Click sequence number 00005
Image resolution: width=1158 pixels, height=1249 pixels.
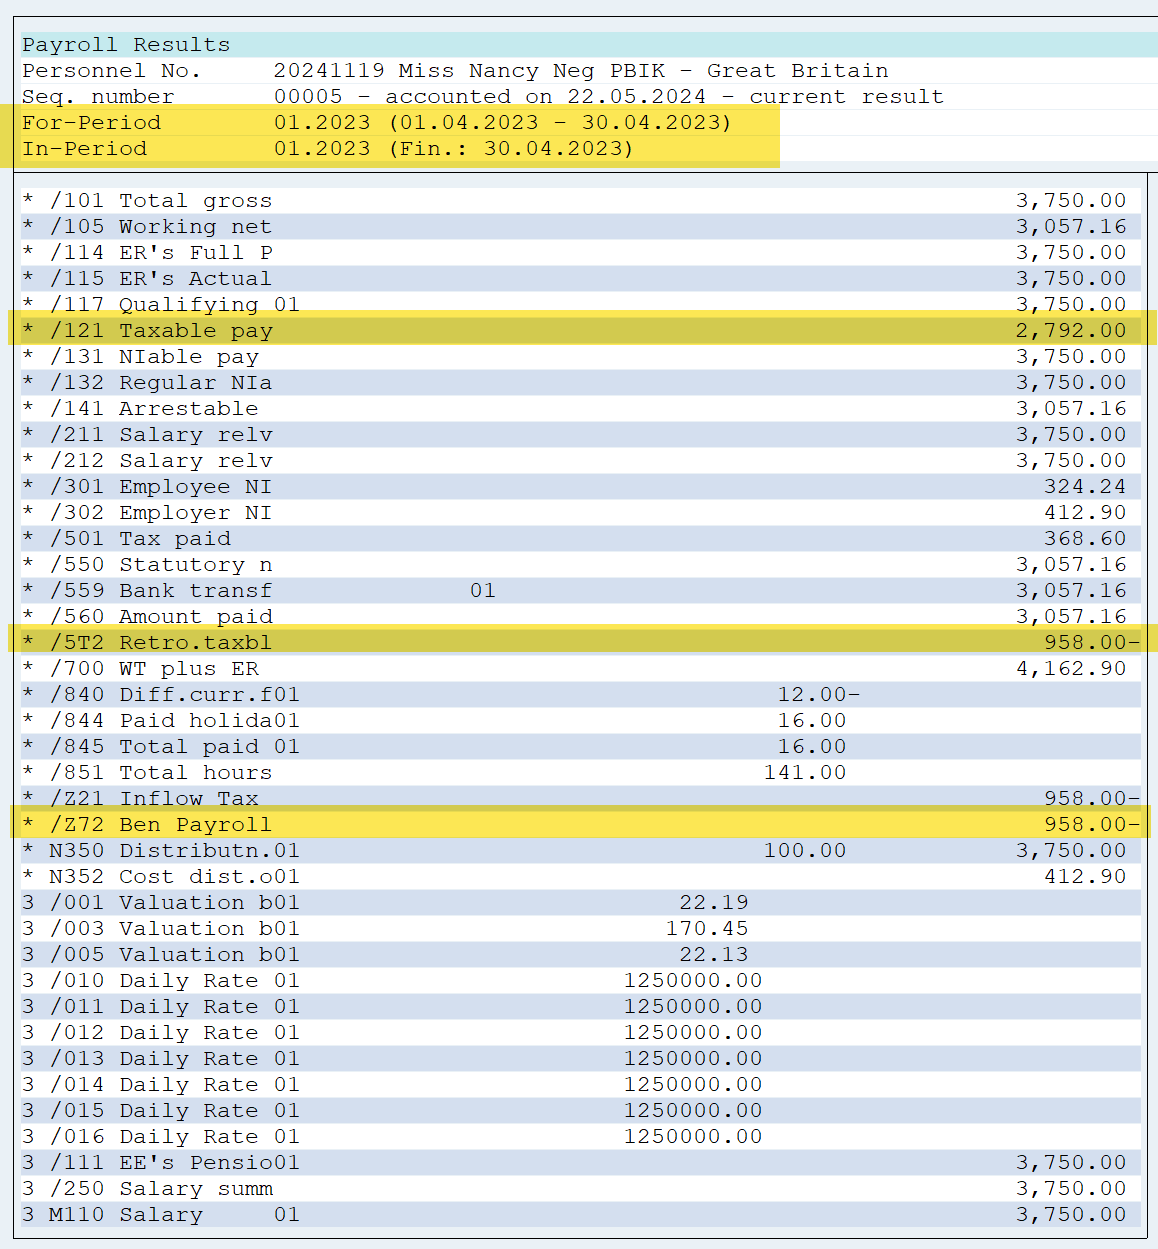[x=308, y=97]
